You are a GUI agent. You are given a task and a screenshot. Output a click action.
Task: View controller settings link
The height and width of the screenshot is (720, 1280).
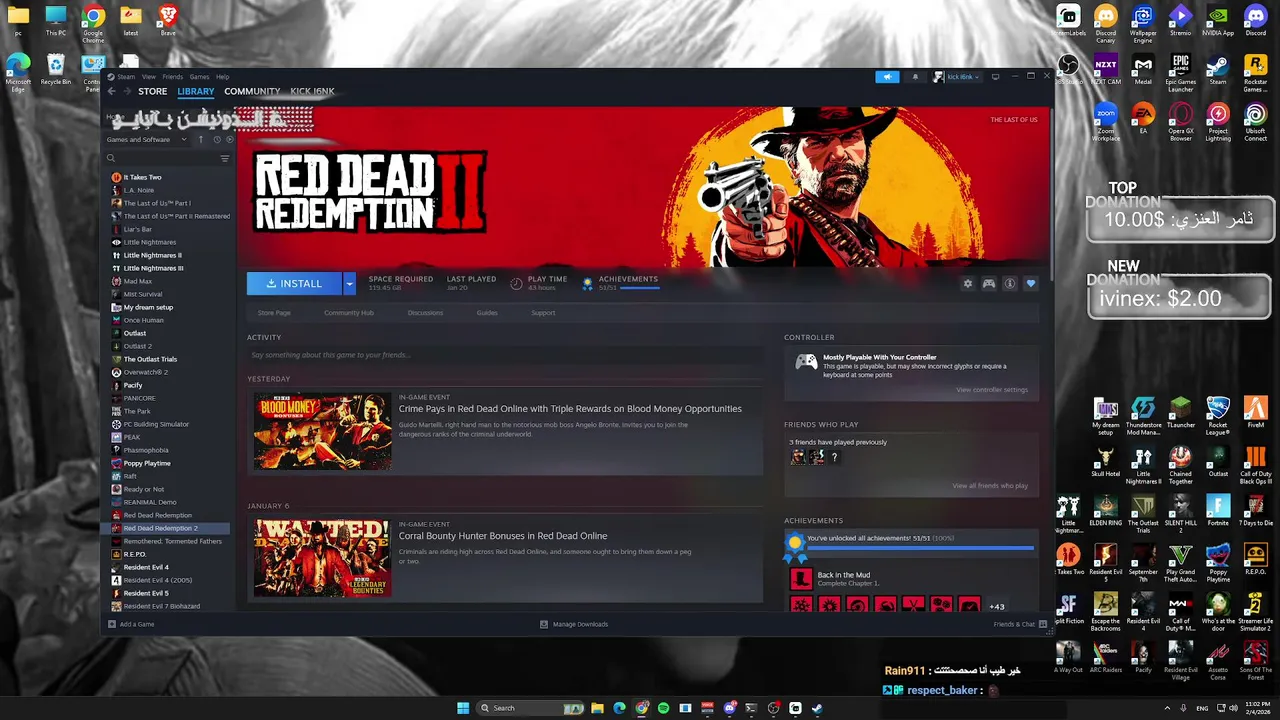click(x=992, y=390)
